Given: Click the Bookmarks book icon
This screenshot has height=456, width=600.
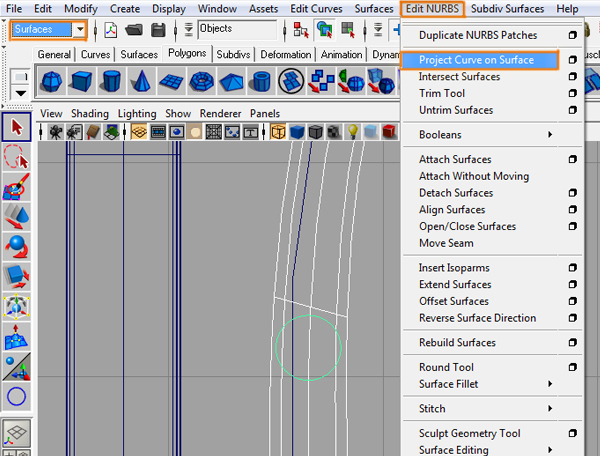Looking at the screenshot, I should pyautogui.click(x=93, y=132).
